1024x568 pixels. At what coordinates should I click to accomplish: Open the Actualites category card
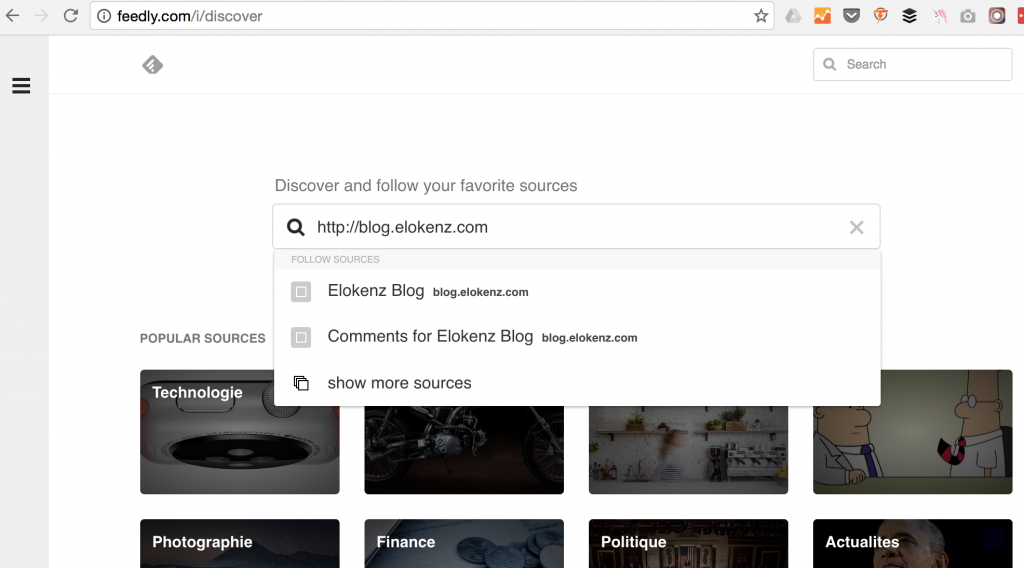(x=912, y=543)
